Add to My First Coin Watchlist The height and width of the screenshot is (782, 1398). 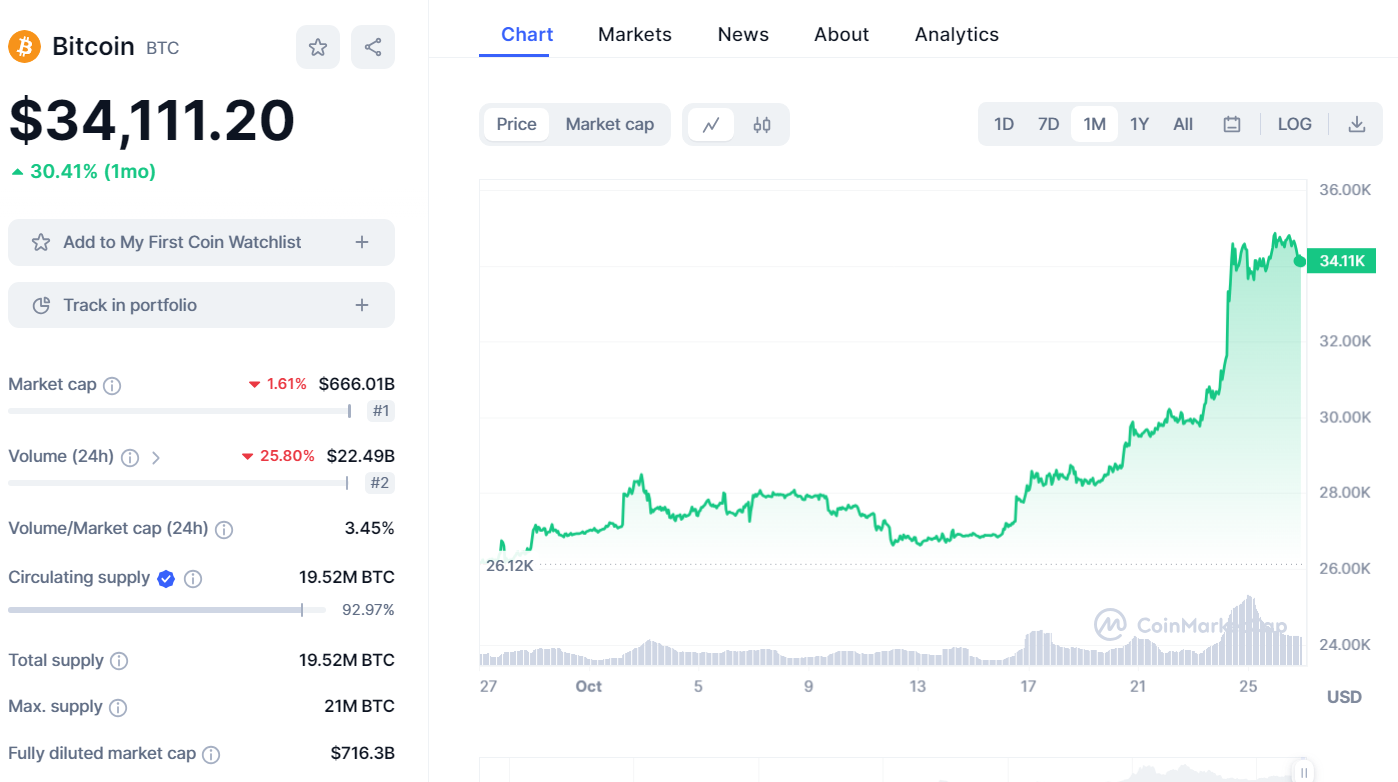click(x=201, y=242)
